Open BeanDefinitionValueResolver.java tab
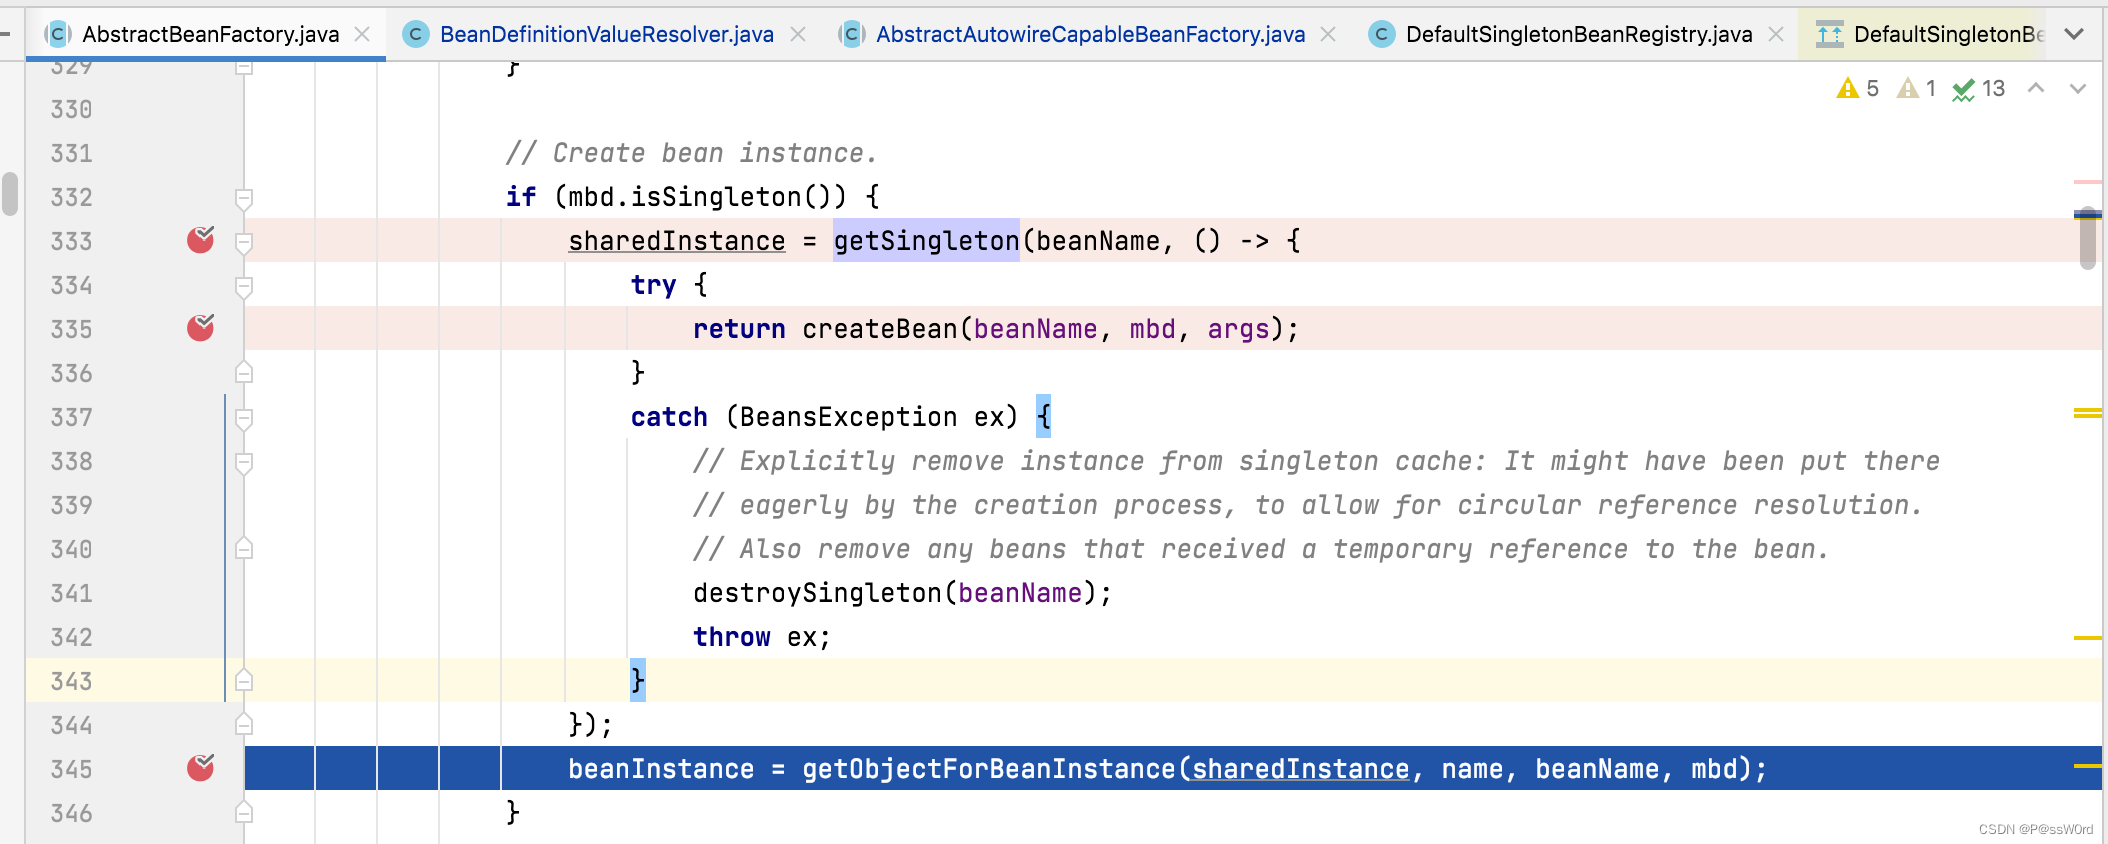The image size is (2108, 844). tap(606, 34)
